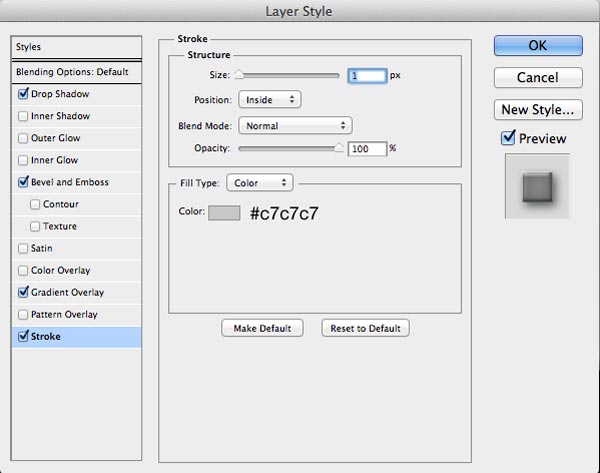The width and height of the screenshot is (600, 473).
Task: Open the Position dropdown set to Inside
Action: 270,99
